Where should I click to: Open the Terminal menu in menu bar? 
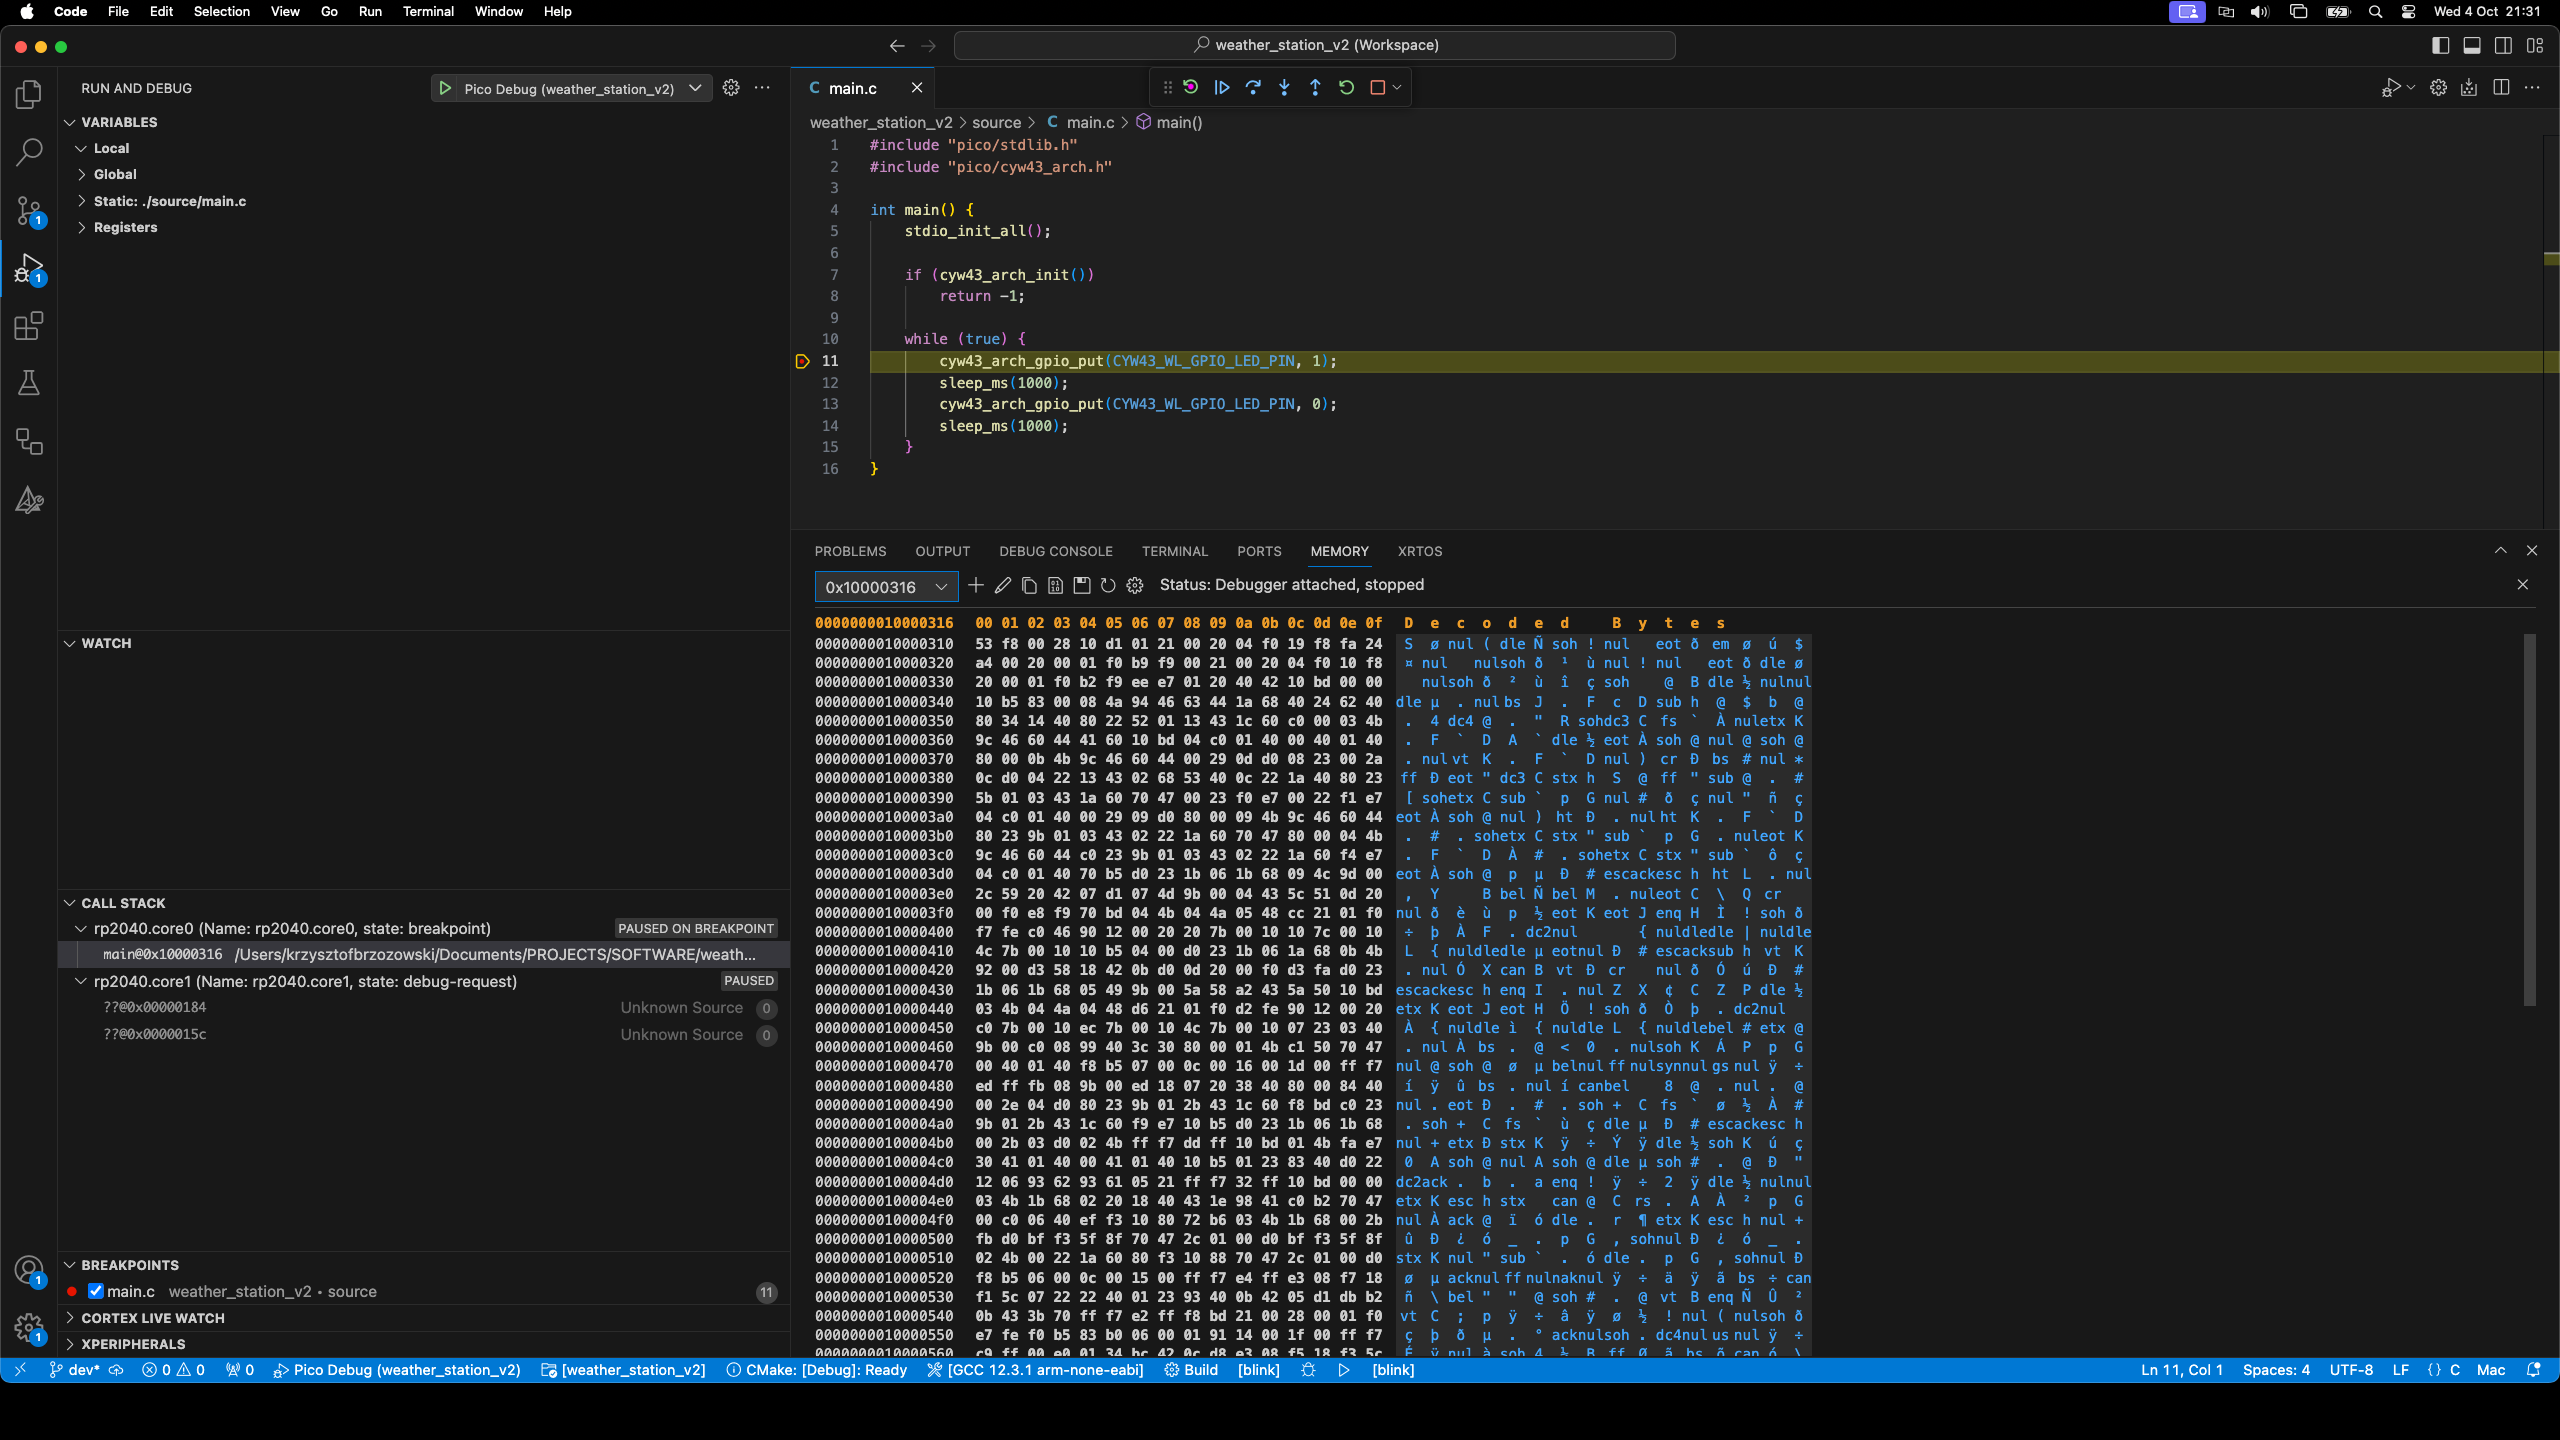coord(428,11)
